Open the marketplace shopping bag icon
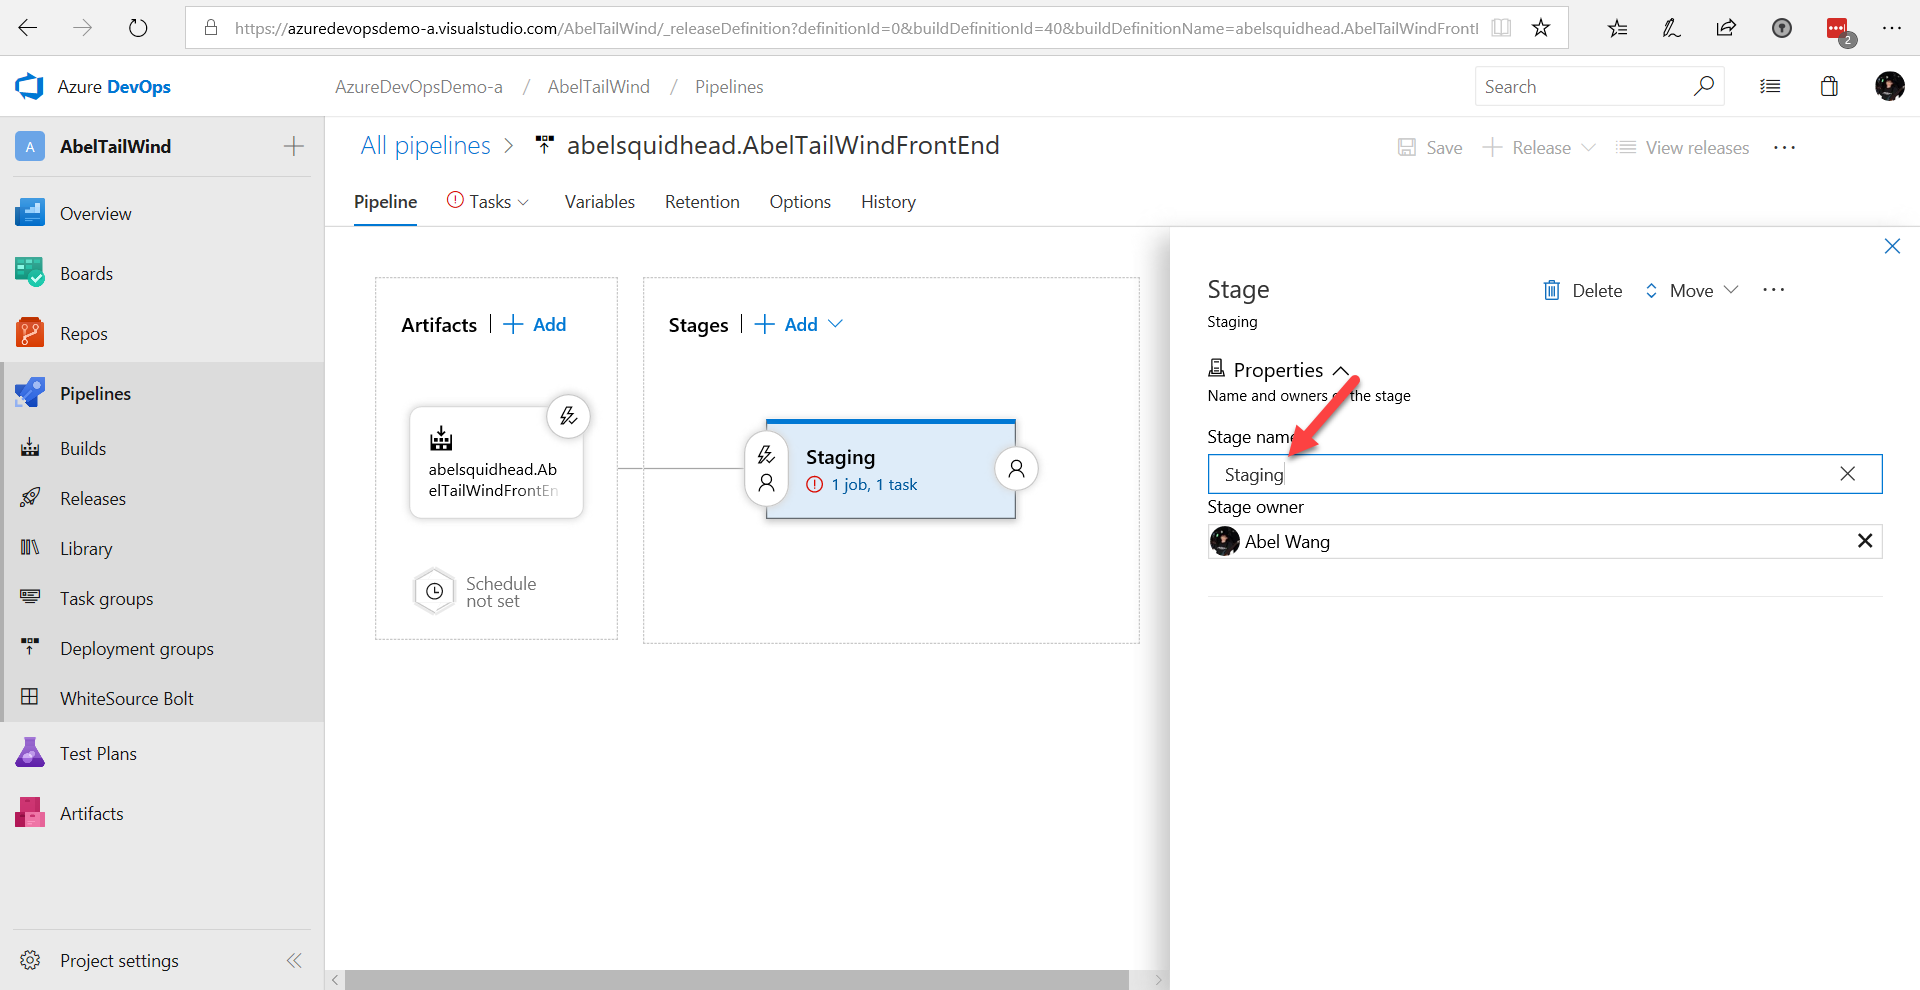The height and width of the screenshot is (990, 1920). [1829, 87]
